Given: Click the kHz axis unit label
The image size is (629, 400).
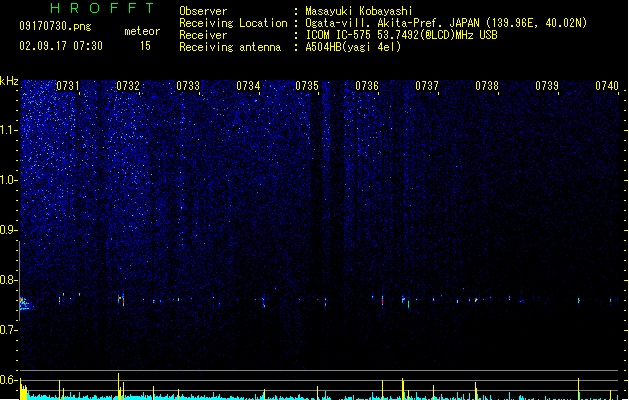Looking at the screenshot, I should click(9, 81).
